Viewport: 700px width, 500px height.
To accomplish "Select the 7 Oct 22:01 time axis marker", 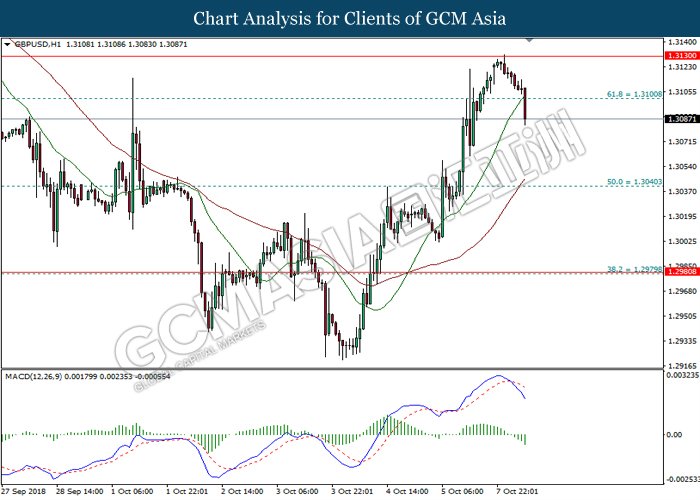I will (517, 491).
